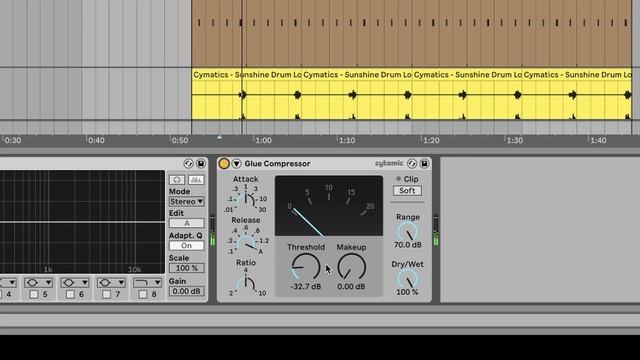
Task: Click the Glue Compressor title bar
Action: (x=324, y=164)
